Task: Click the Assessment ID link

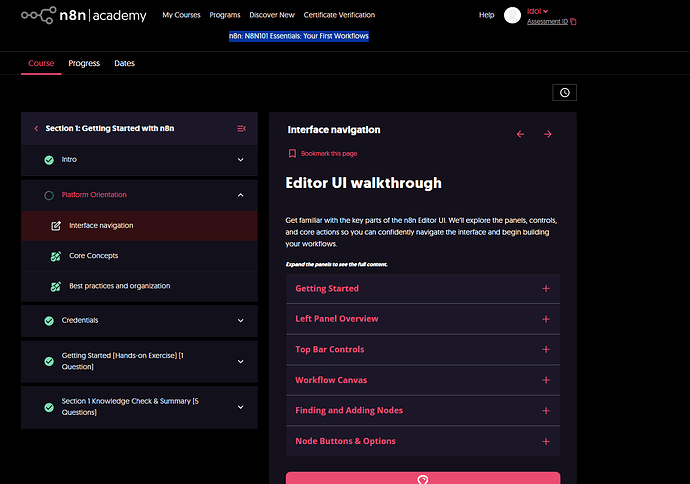Action: coord(547,22)
